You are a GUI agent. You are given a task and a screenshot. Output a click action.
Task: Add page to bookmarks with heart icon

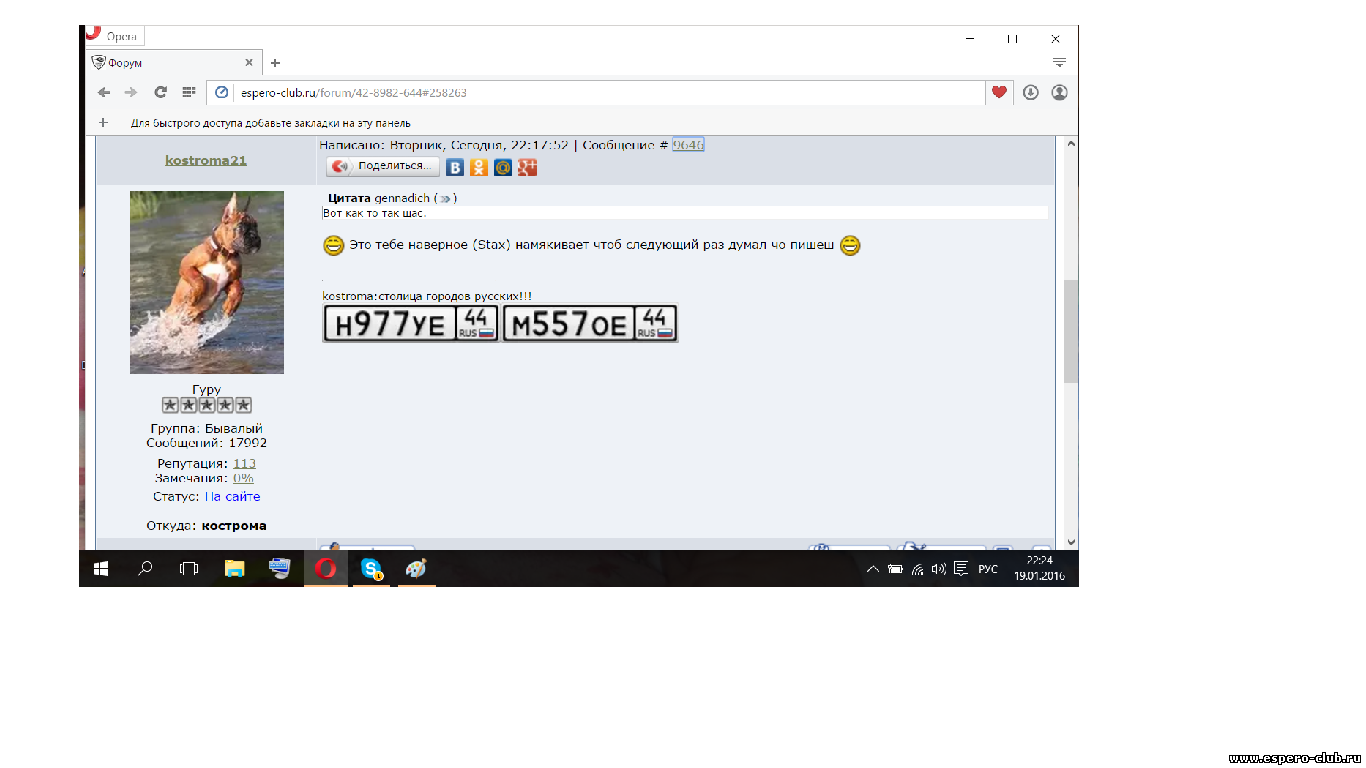coord(998,92)
